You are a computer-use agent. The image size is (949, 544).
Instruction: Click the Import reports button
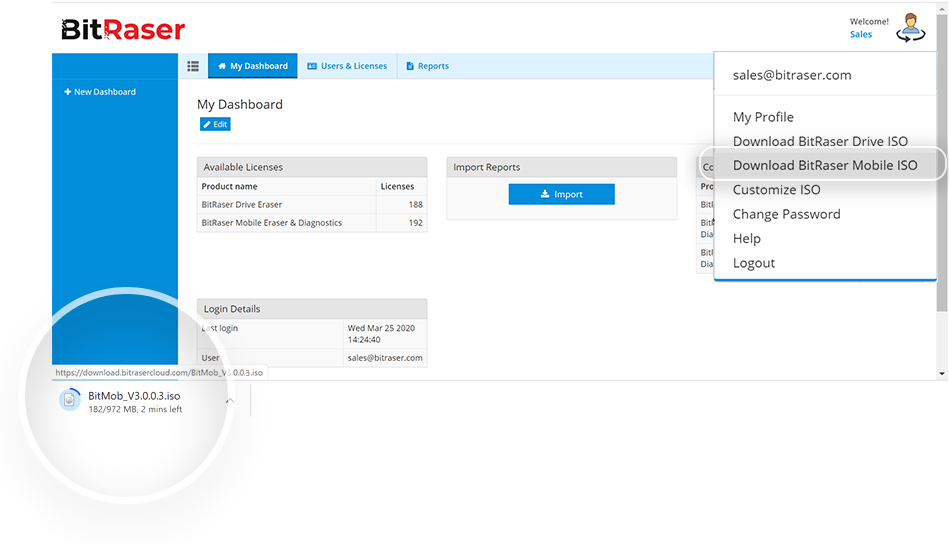pyautogui.click(x=561, y=194)
